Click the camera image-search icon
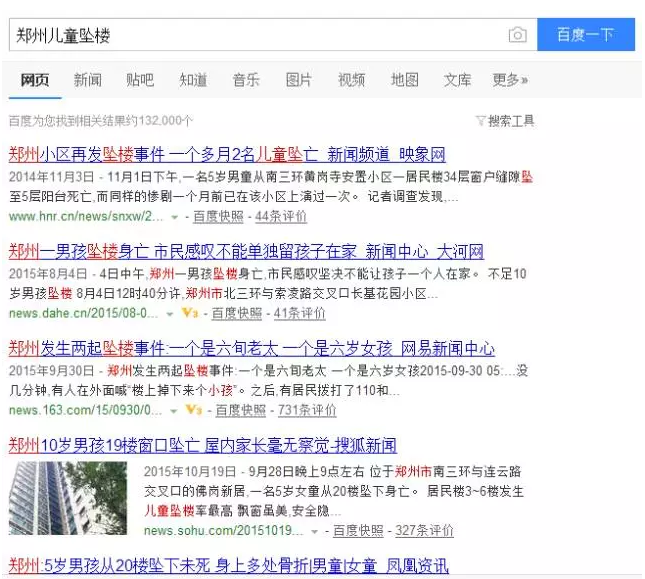This screenshot has height=579, width=645. pos(517,35)
